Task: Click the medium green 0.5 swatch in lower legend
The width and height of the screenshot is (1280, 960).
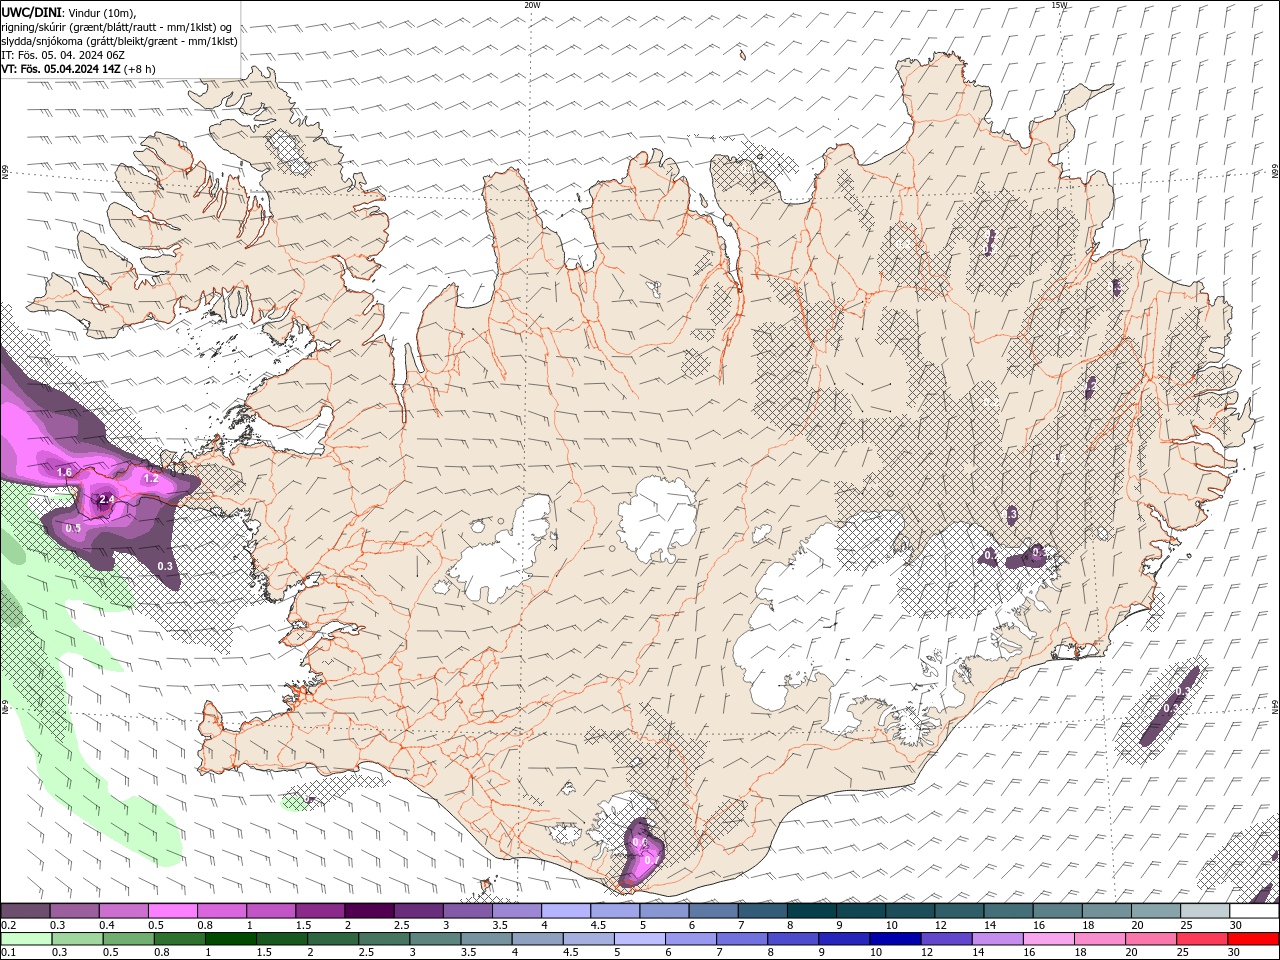Action: click(x=128, y=939)
